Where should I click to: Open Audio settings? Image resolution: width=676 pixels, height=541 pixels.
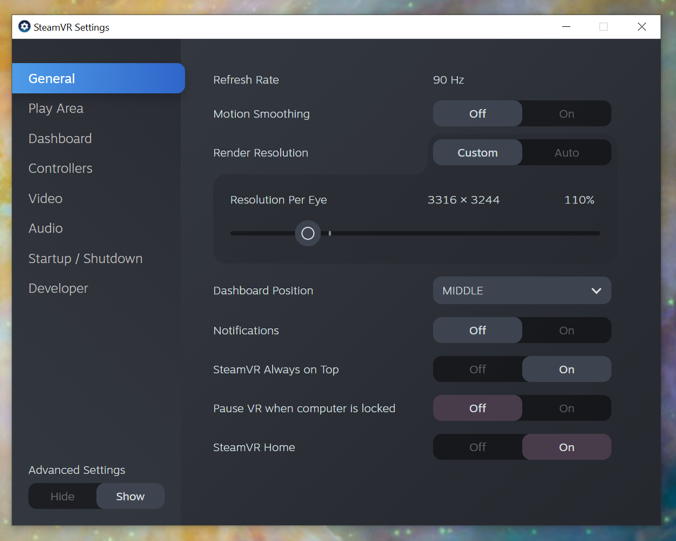coord(45,228)
